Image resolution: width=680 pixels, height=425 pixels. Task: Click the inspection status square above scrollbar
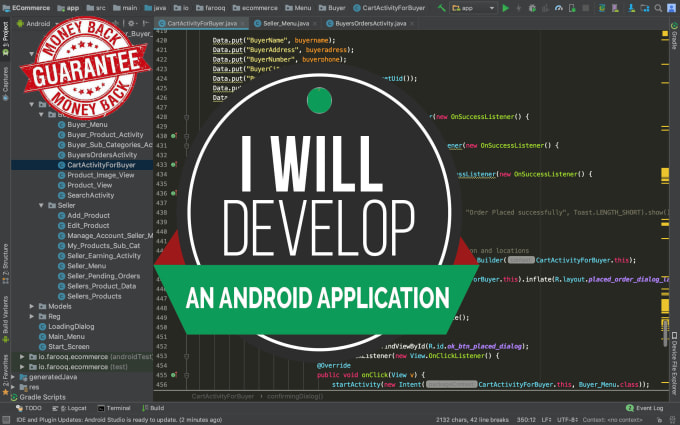pyautogui.click(x=665, y=33)
